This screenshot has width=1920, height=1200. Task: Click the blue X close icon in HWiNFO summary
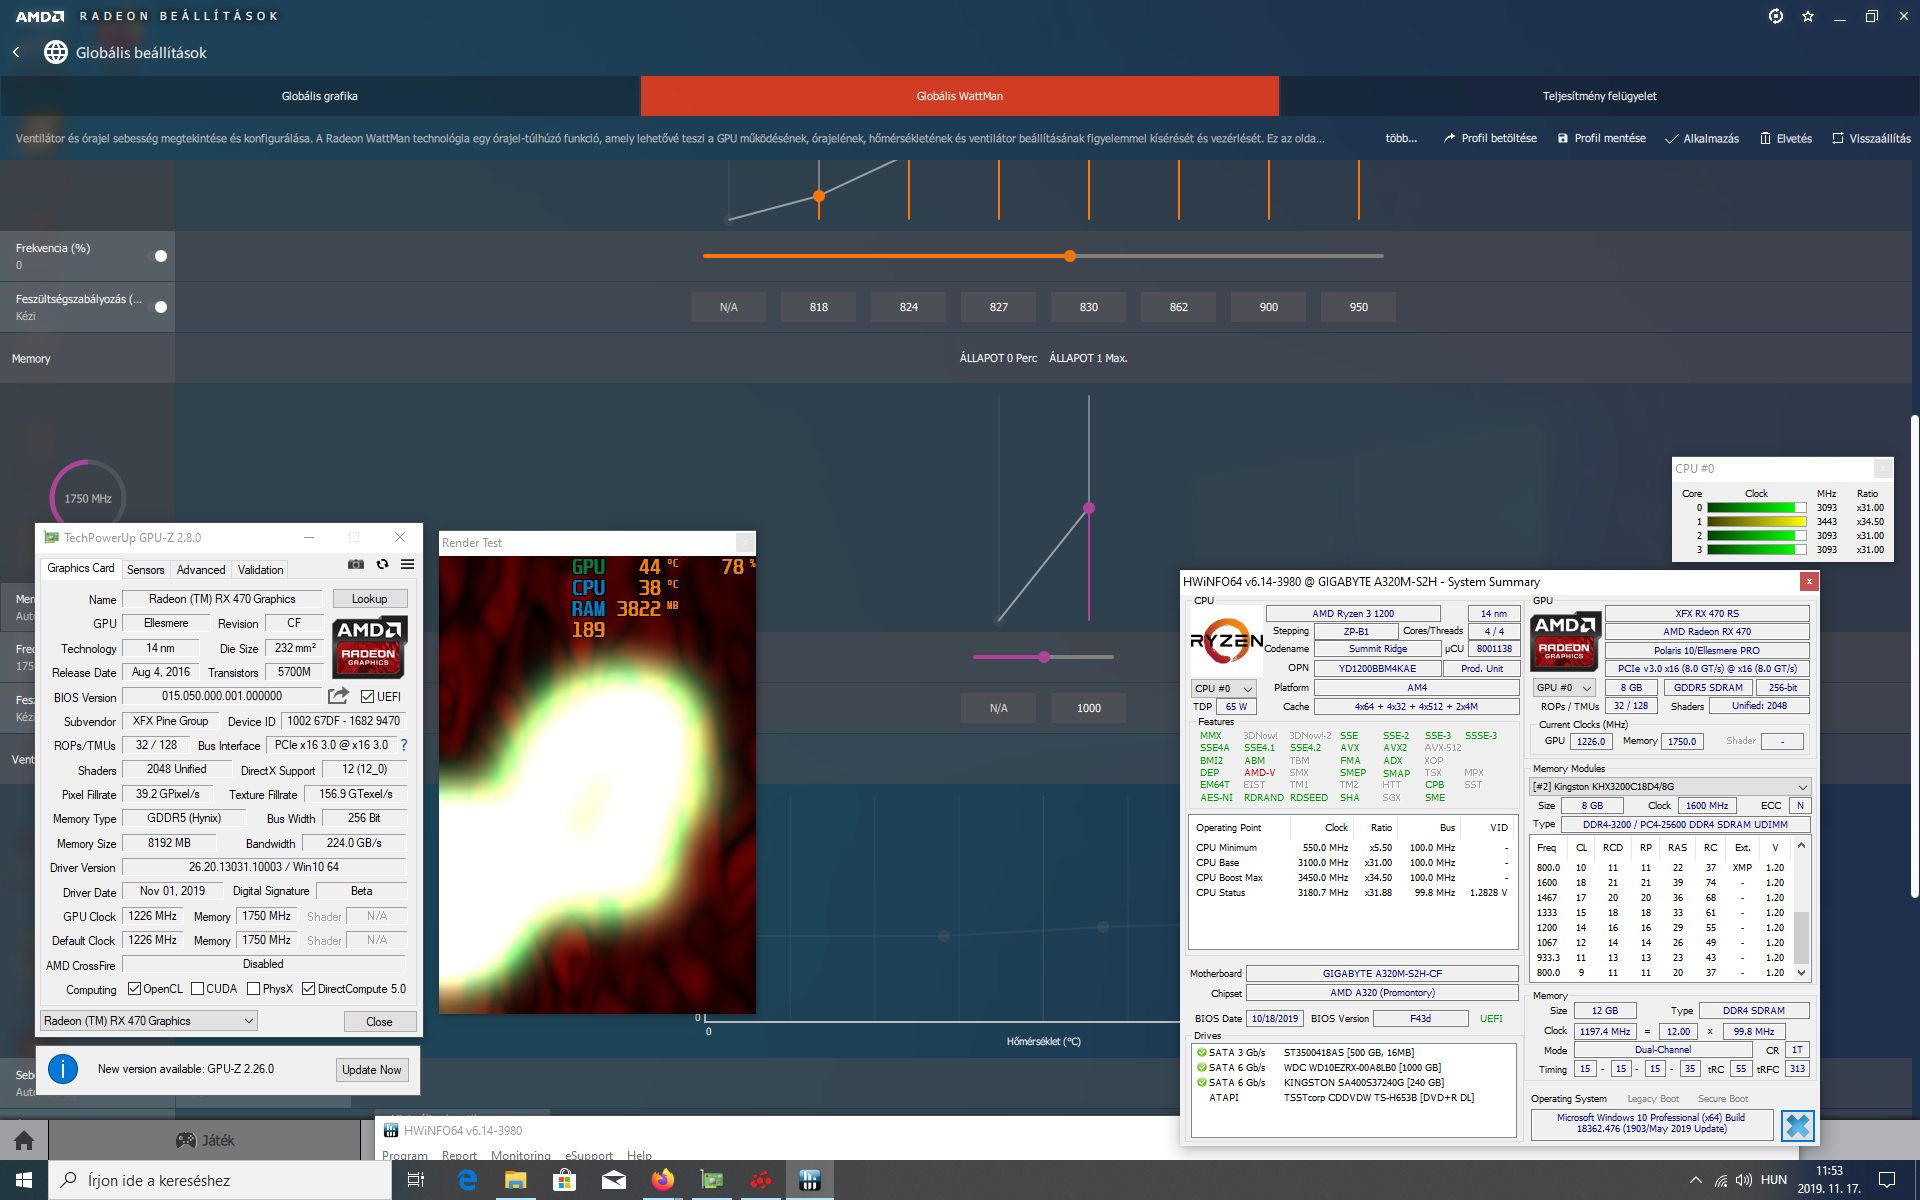pyautogui.click(x=1797, y=1126)
